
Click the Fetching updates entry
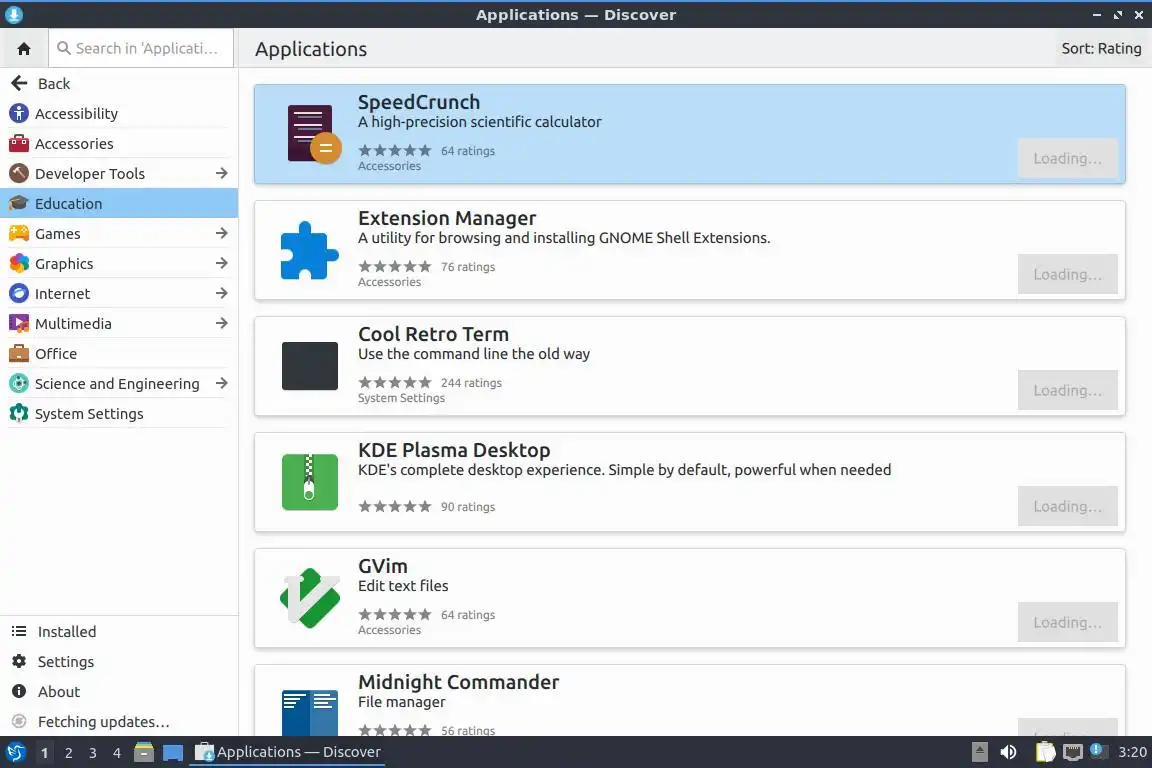119,722
